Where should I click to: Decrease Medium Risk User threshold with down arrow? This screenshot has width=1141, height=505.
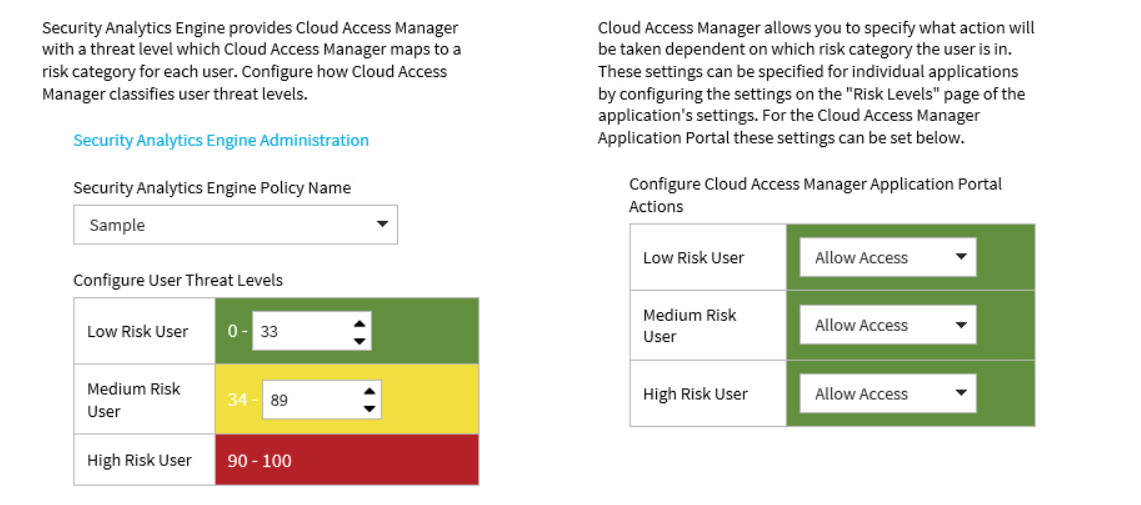pyautogui.click(x=369, y=408)
